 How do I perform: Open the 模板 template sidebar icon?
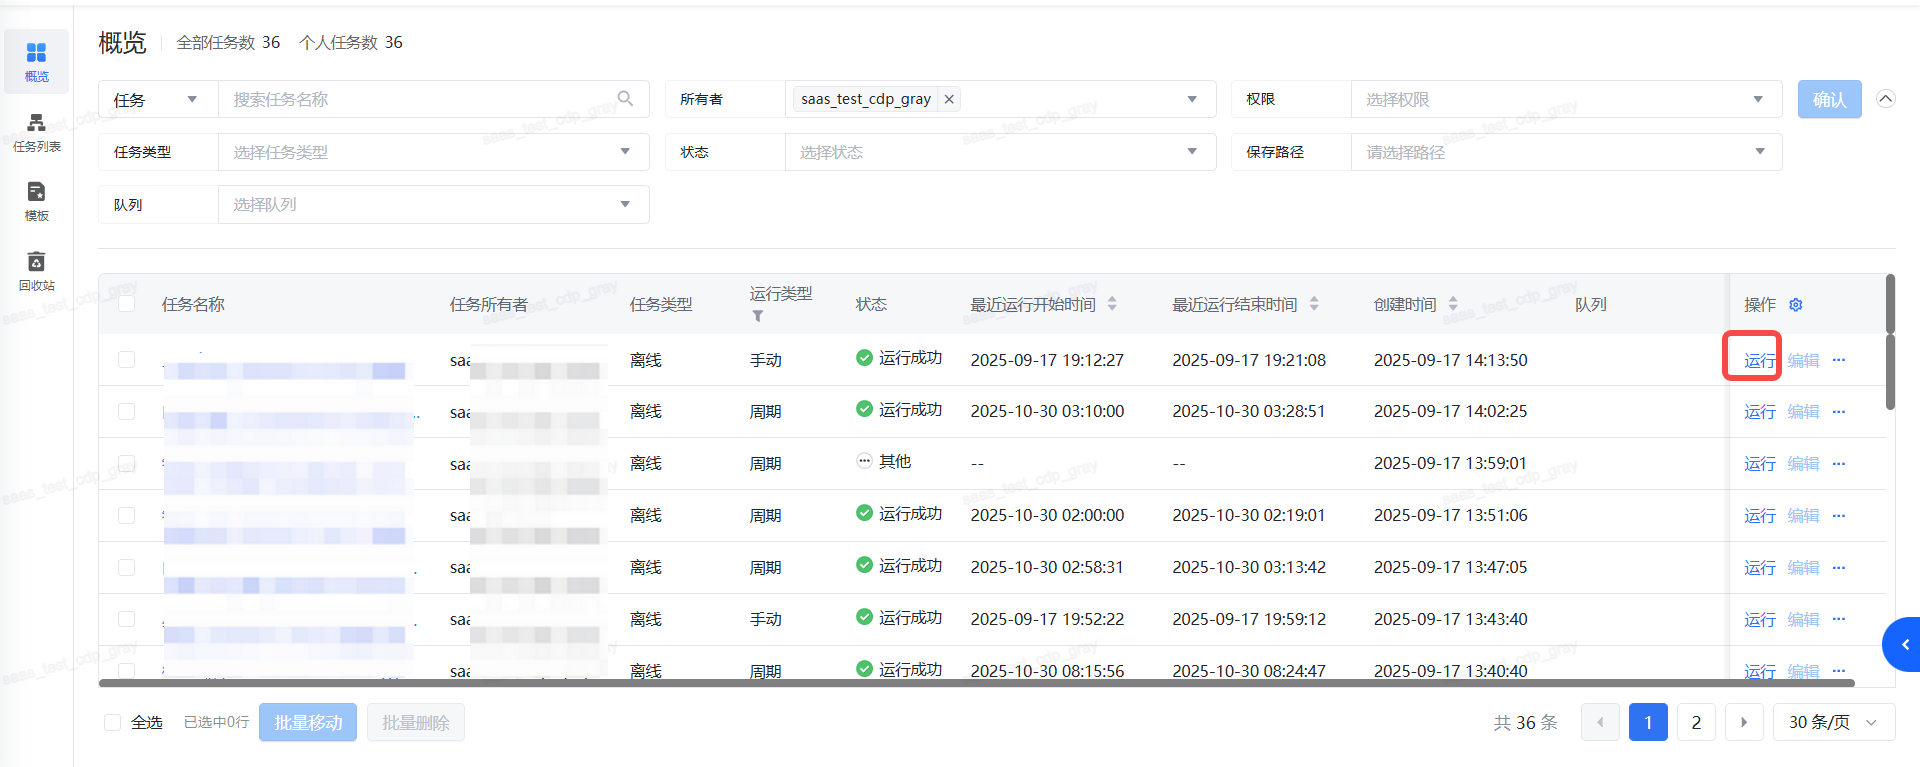click(x=36, y=201)
